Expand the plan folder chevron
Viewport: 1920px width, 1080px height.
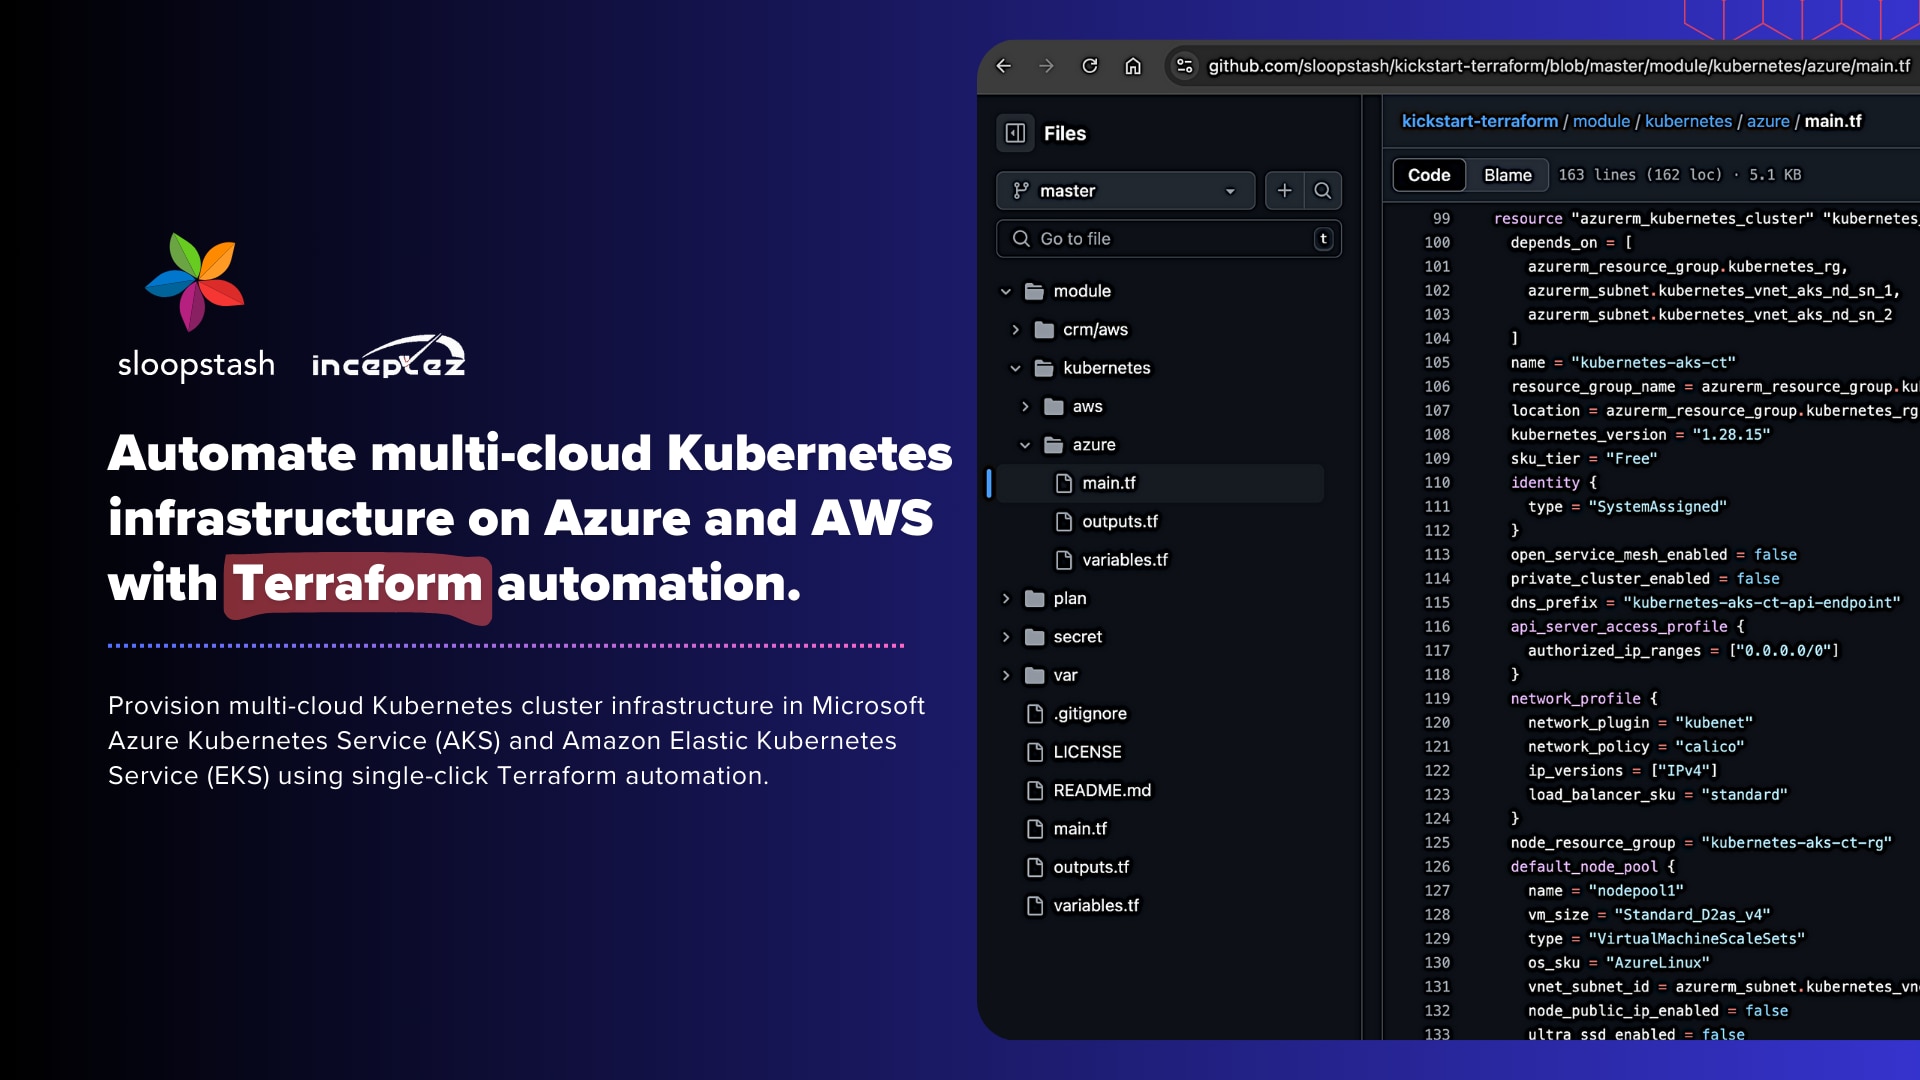pos(1006,599)
